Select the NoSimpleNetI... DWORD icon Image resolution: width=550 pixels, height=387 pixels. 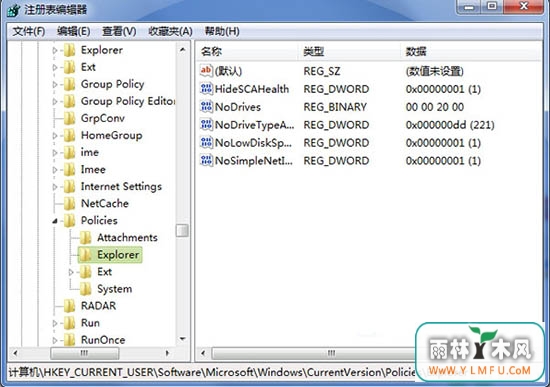[x=206, y=160]
